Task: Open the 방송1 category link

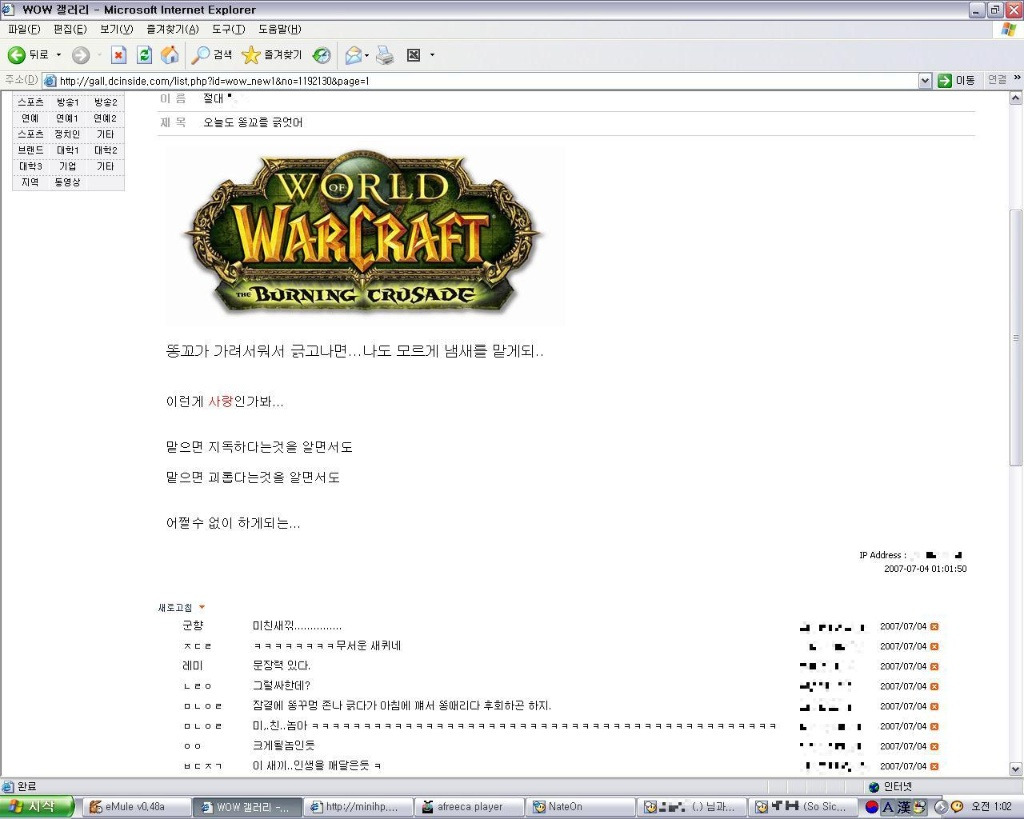Action: tap(67, 103)
